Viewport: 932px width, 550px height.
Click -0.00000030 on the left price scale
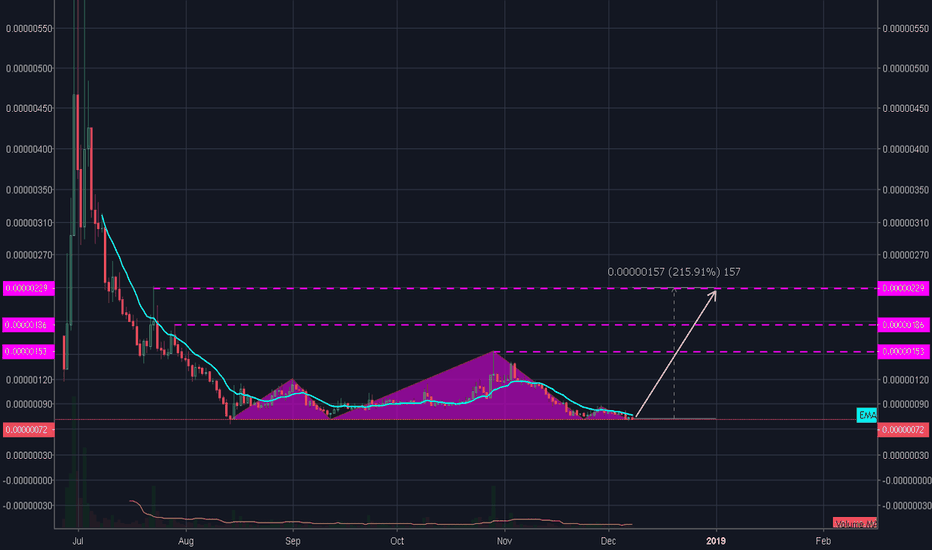(28, 506)
